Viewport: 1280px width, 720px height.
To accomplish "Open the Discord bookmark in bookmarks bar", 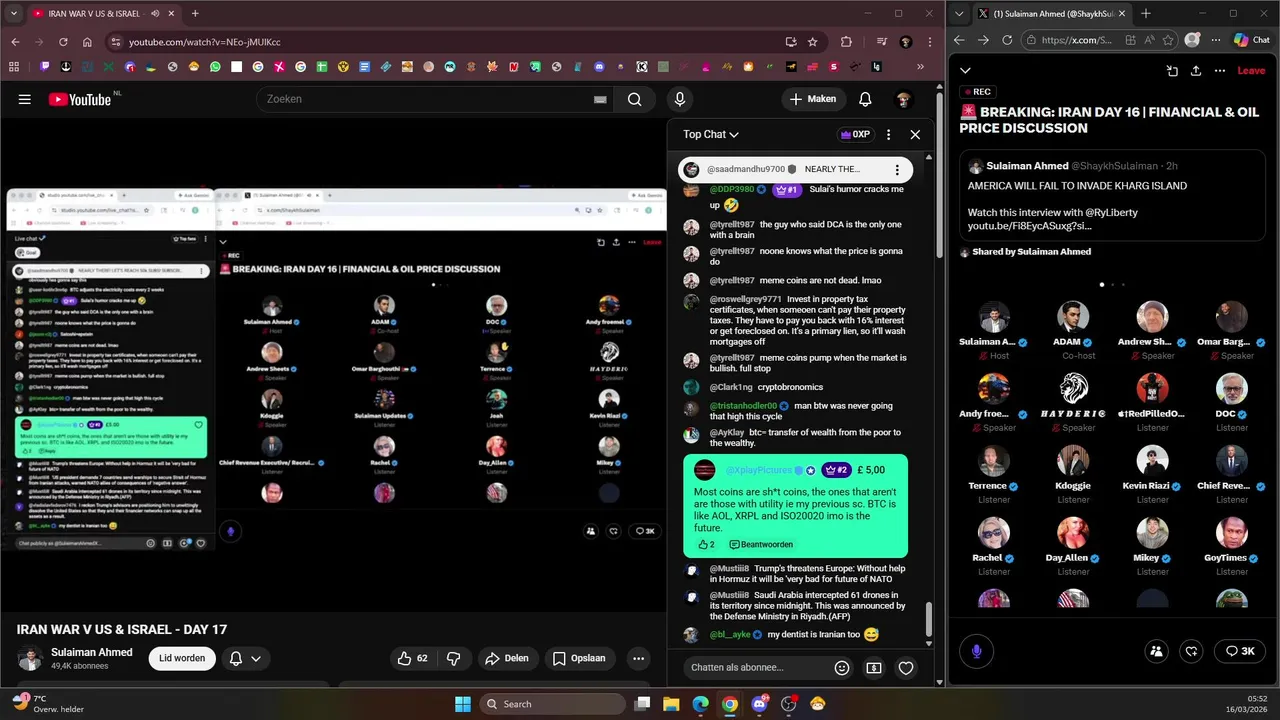I will (x=599, y=67).
